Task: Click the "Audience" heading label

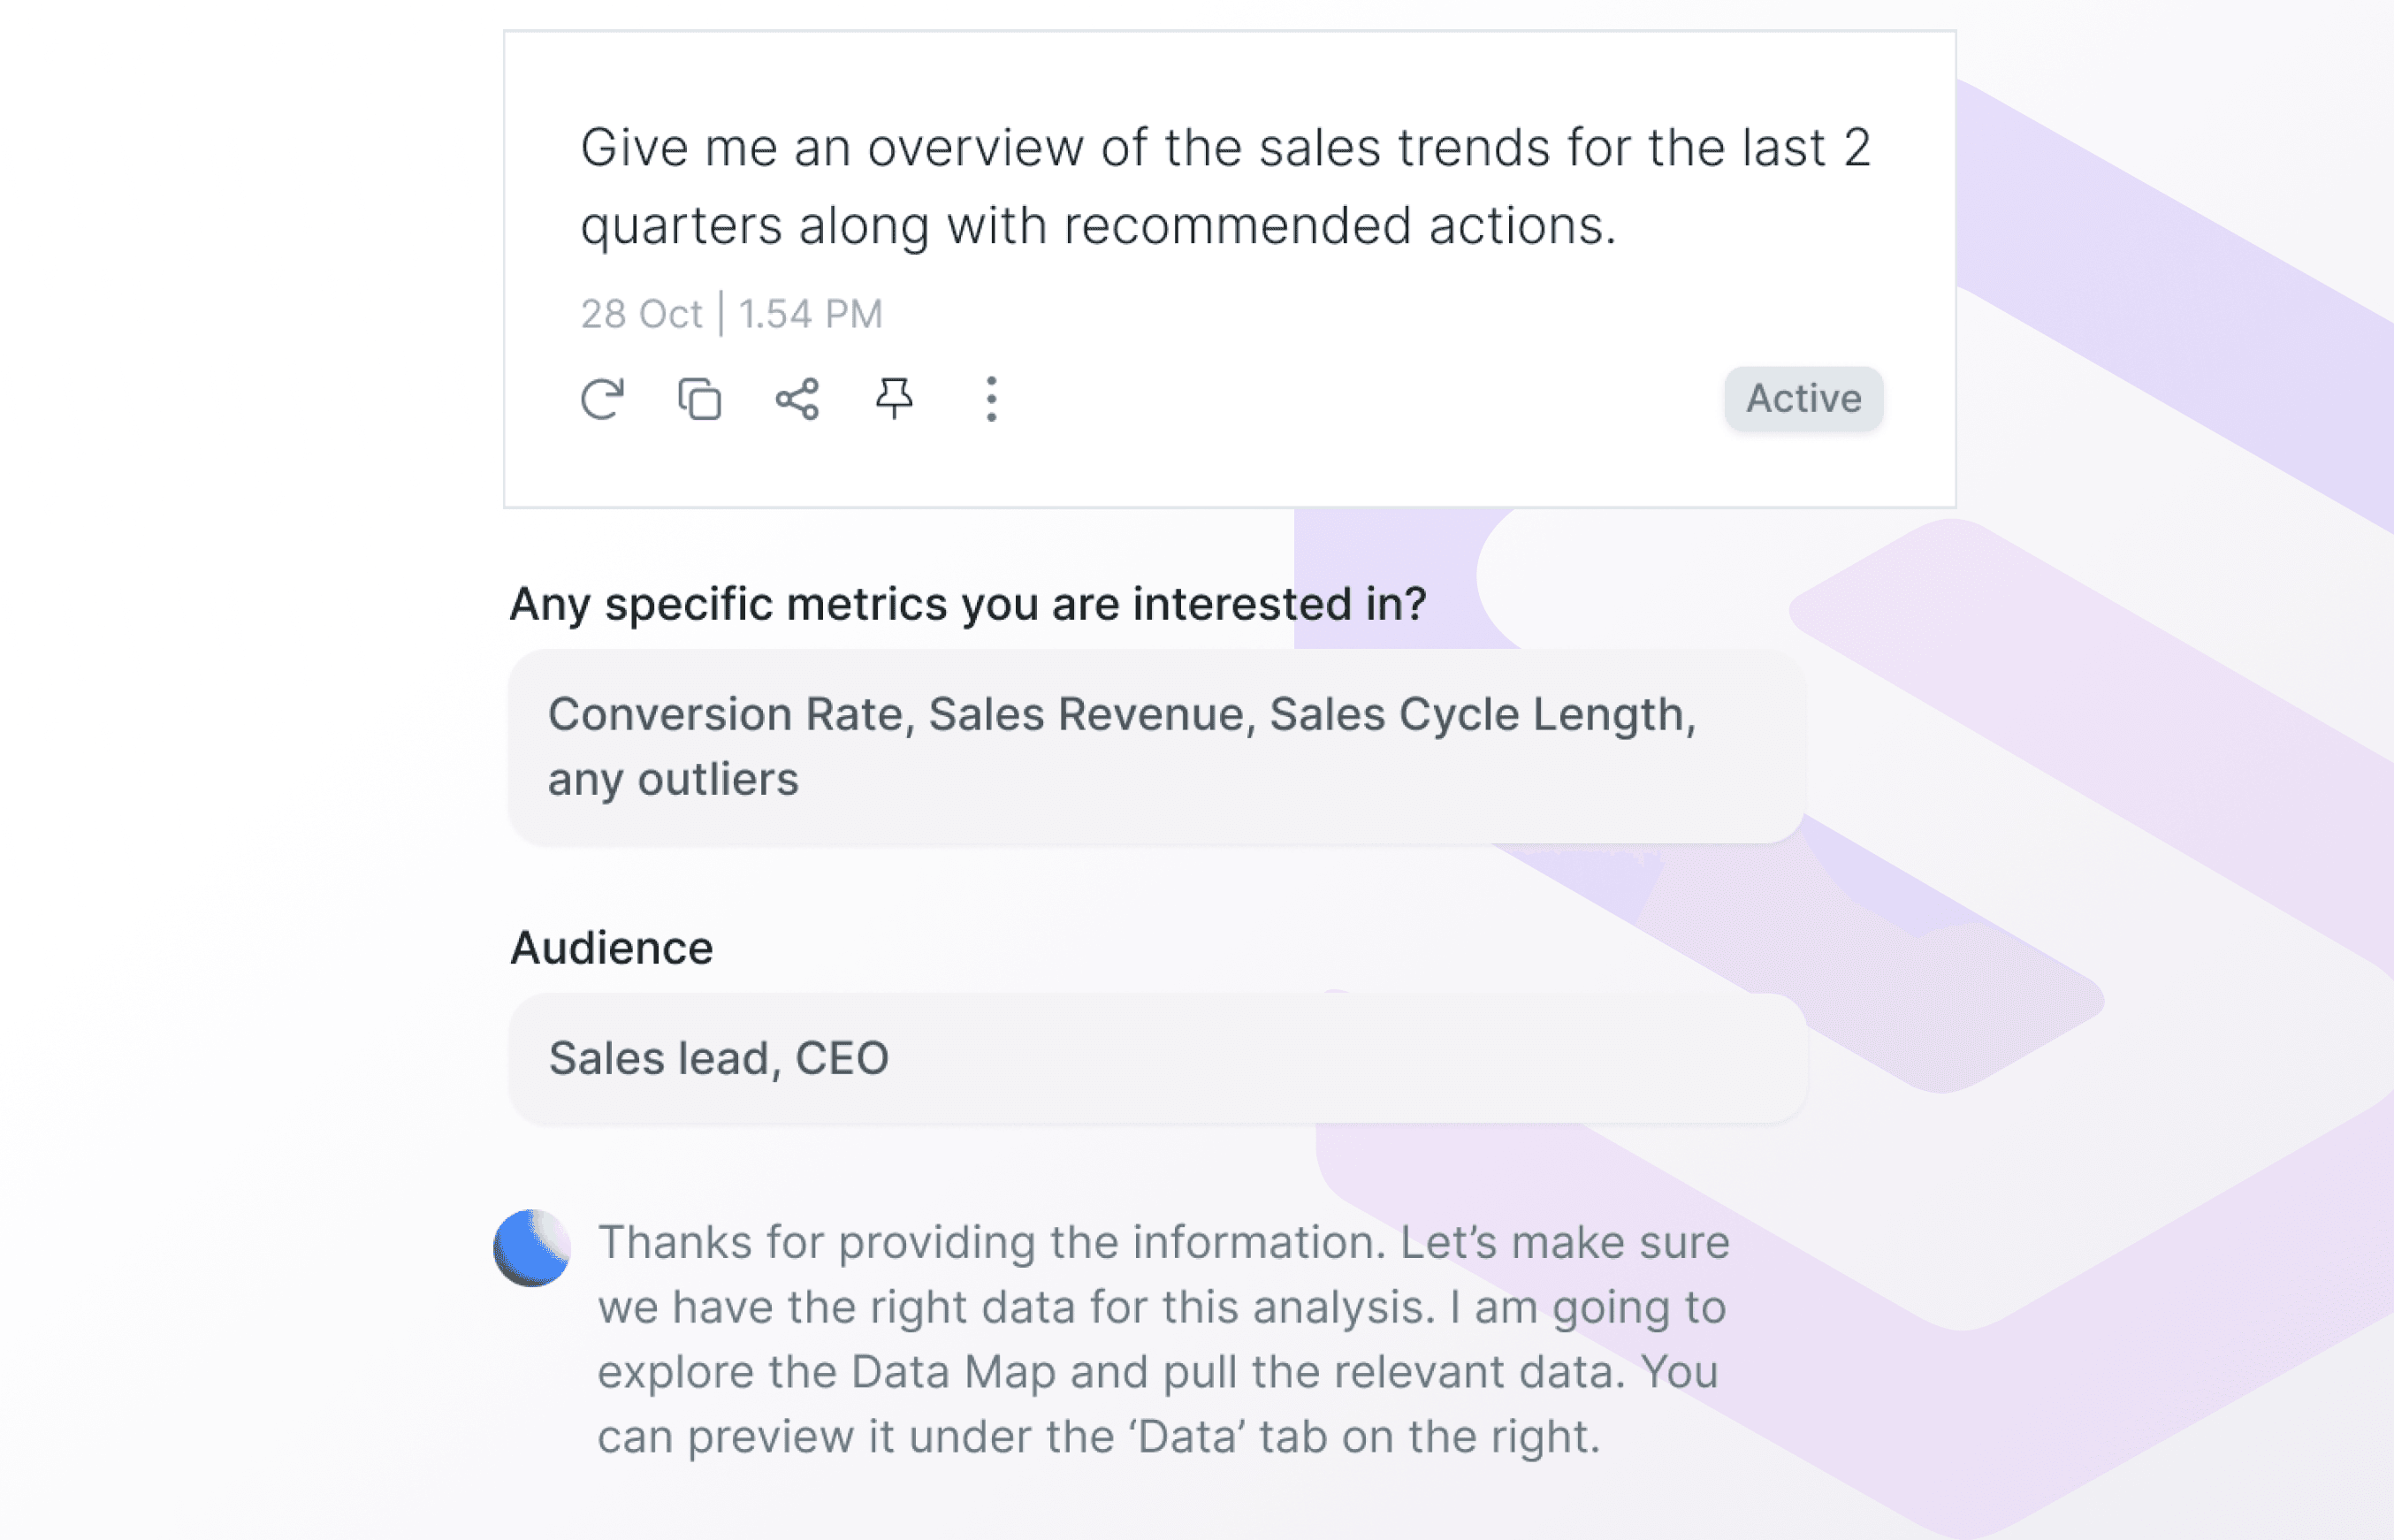Action: click(x=611, y=948)
